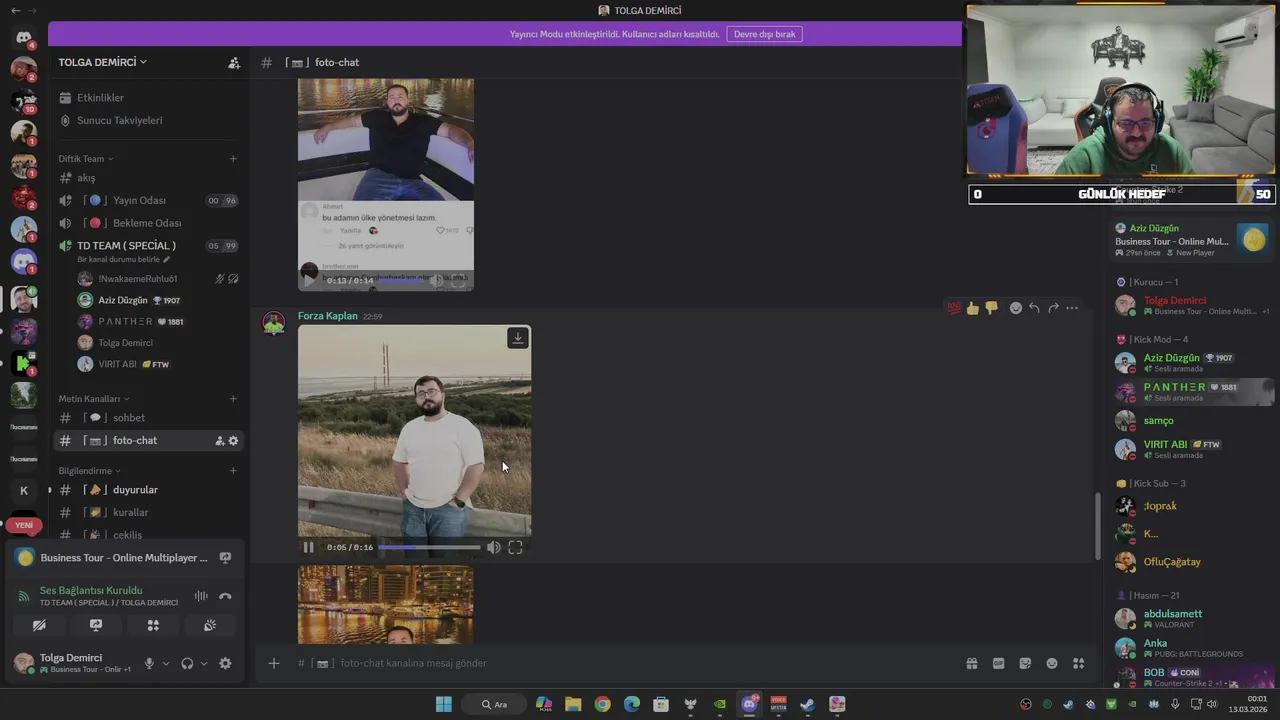Click Bir kanal durumu belirle link
This screenshot has width=1280, height=720.
[124, 259]
